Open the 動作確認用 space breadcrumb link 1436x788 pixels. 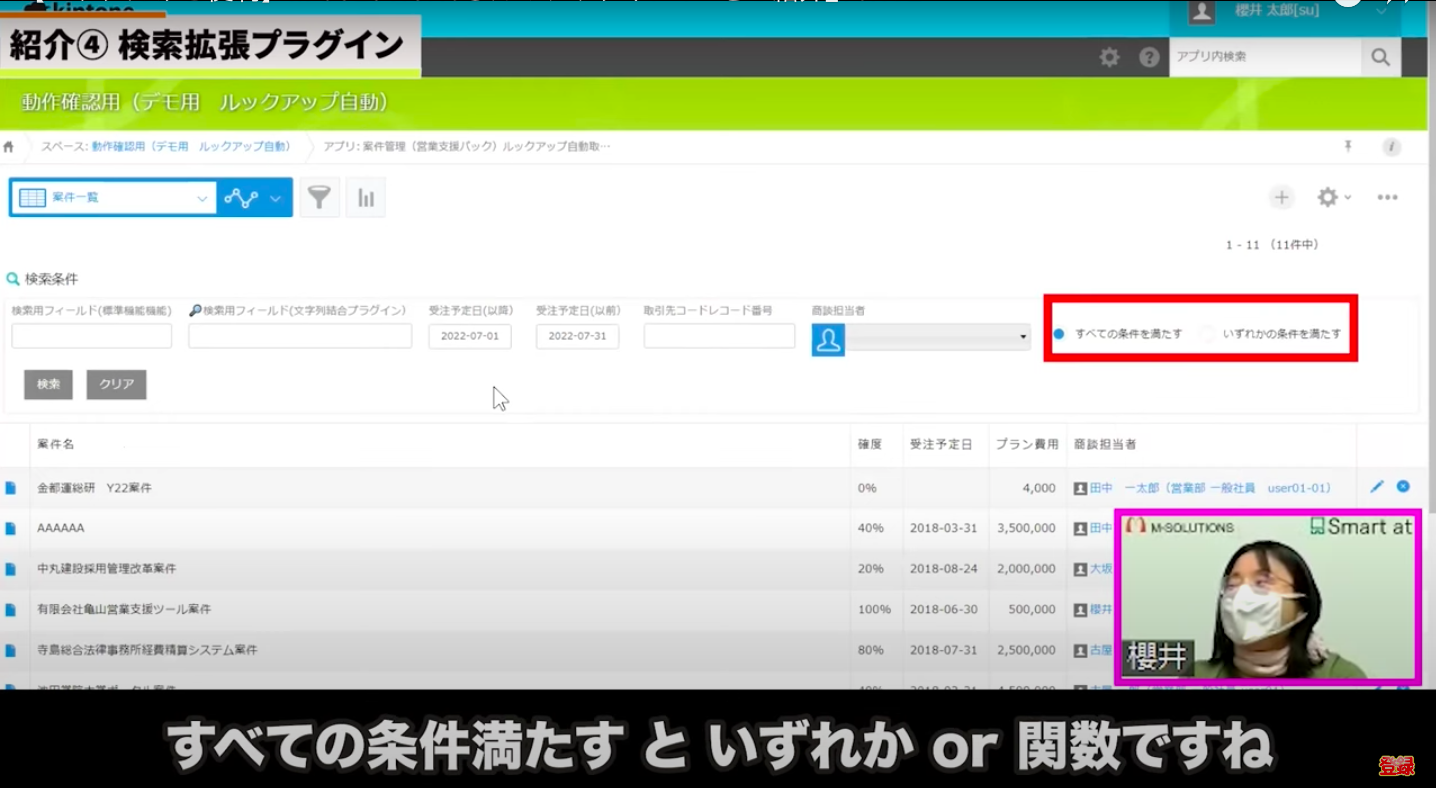(x=190, y=147)
